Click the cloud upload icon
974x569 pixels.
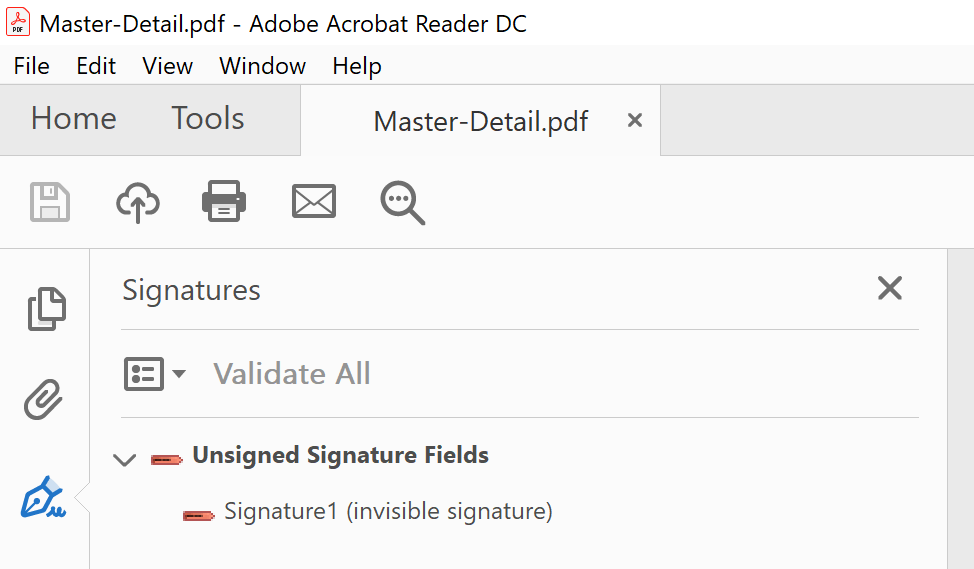pos(138,202)
